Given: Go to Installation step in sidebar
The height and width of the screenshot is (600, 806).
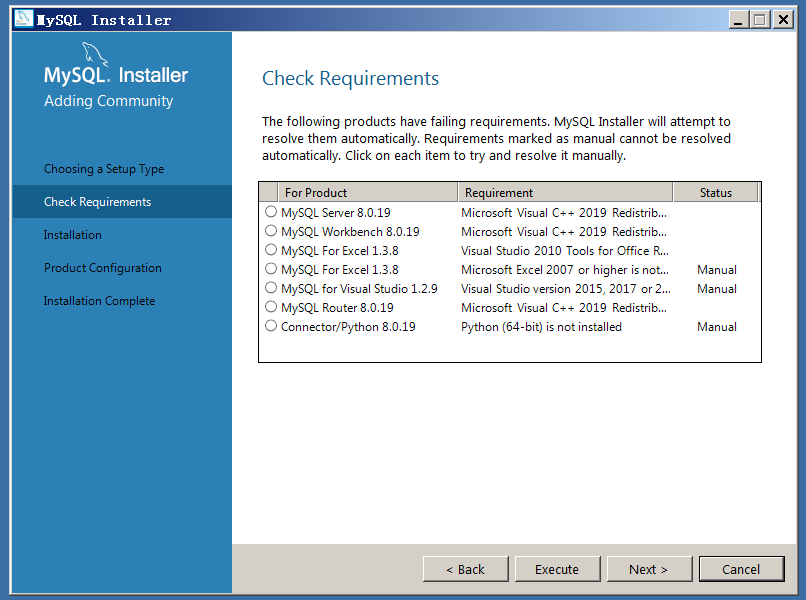Looking at the screenshot, I should coord(72,235).
